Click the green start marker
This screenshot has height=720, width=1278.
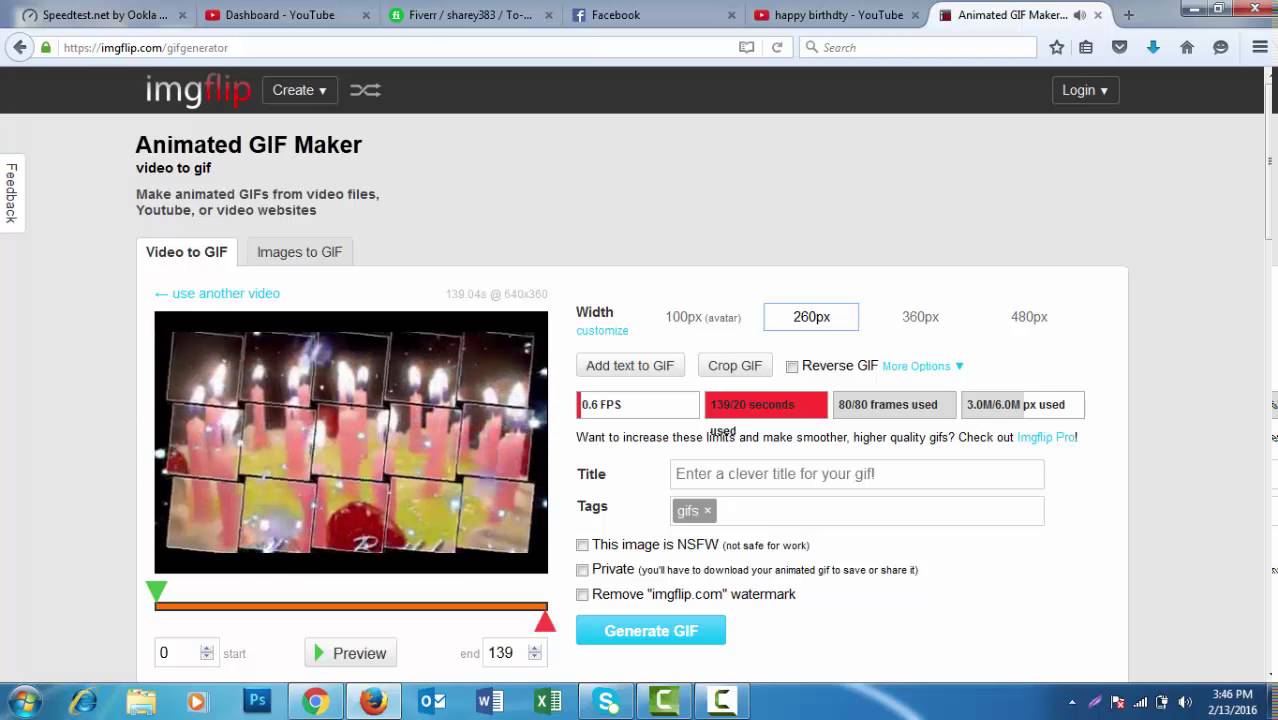[156, 591]
